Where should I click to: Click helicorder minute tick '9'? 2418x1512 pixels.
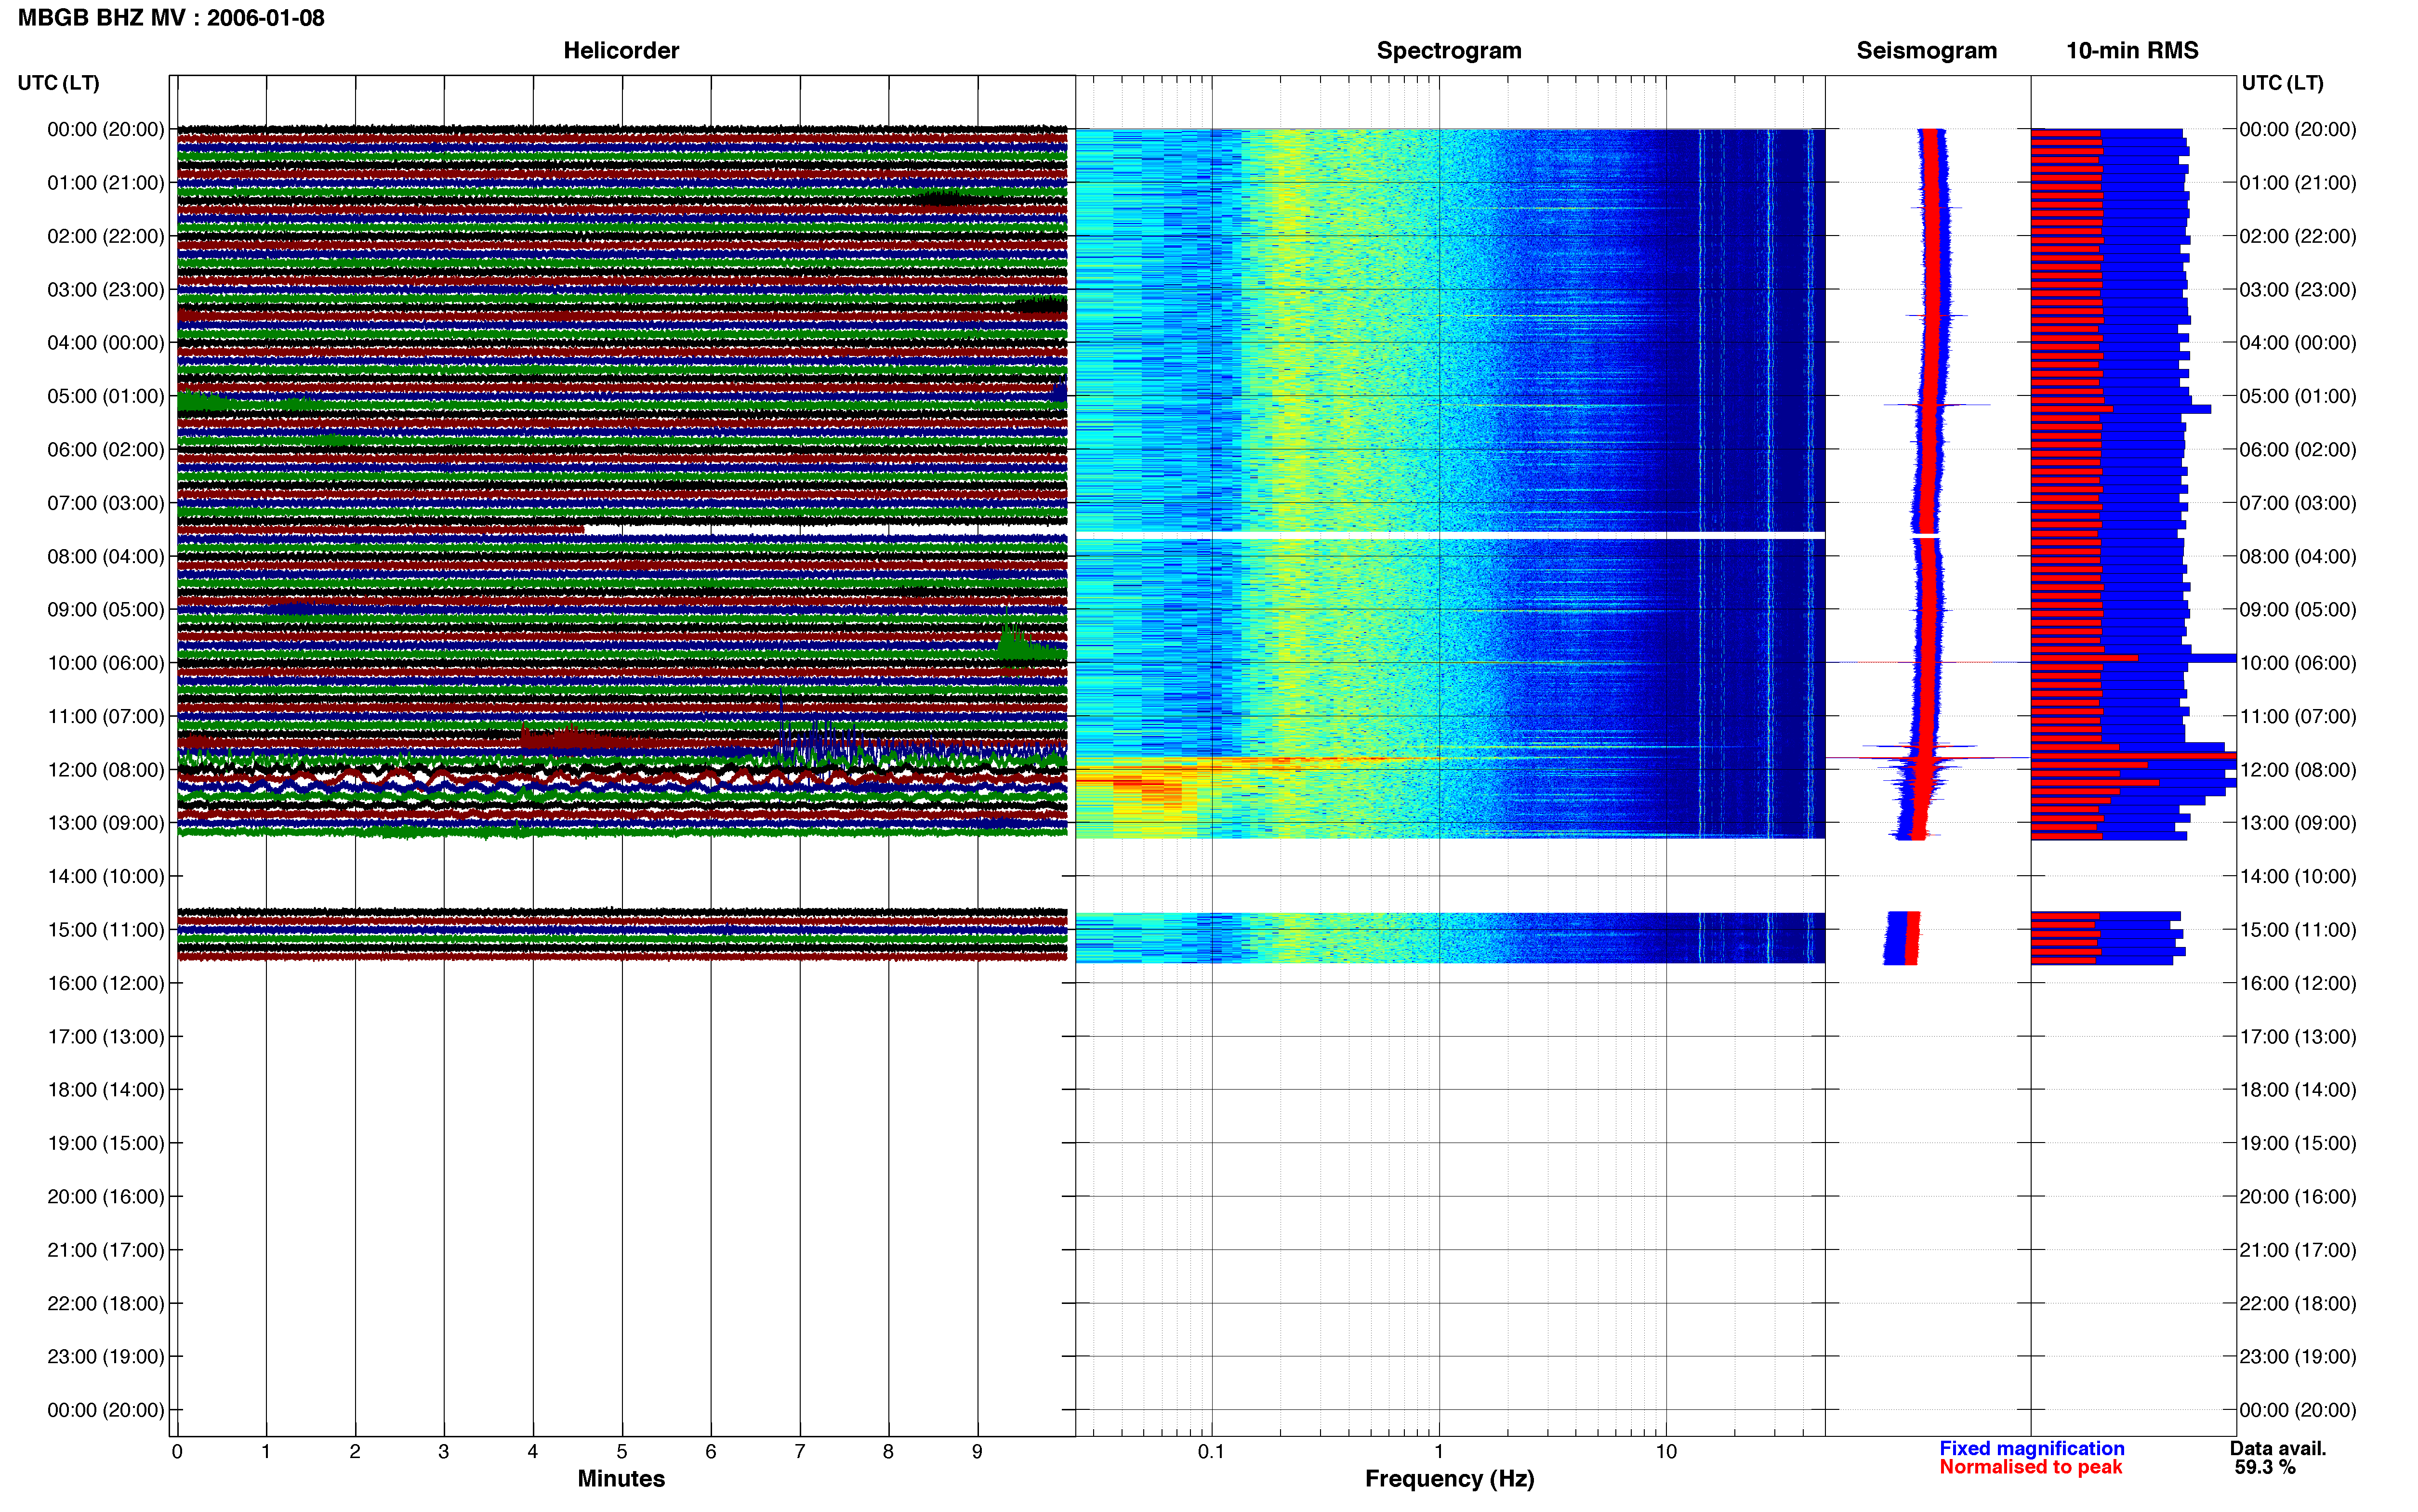(978, 1452)
